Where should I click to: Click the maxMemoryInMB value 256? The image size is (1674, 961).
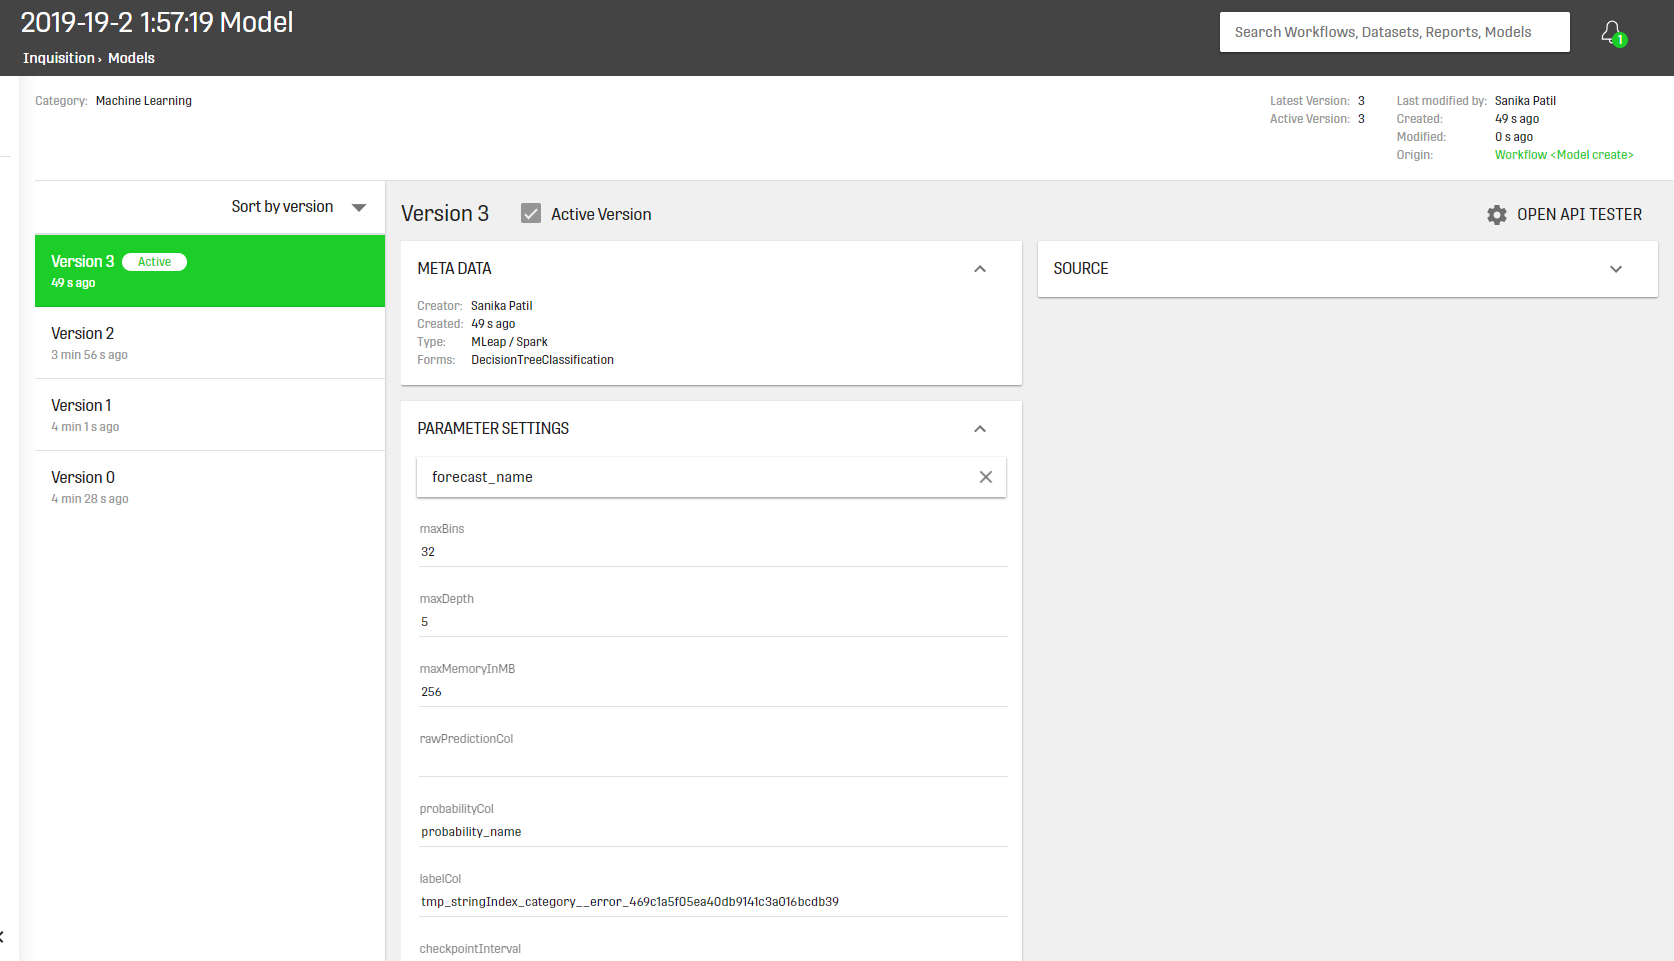point(431,692)
